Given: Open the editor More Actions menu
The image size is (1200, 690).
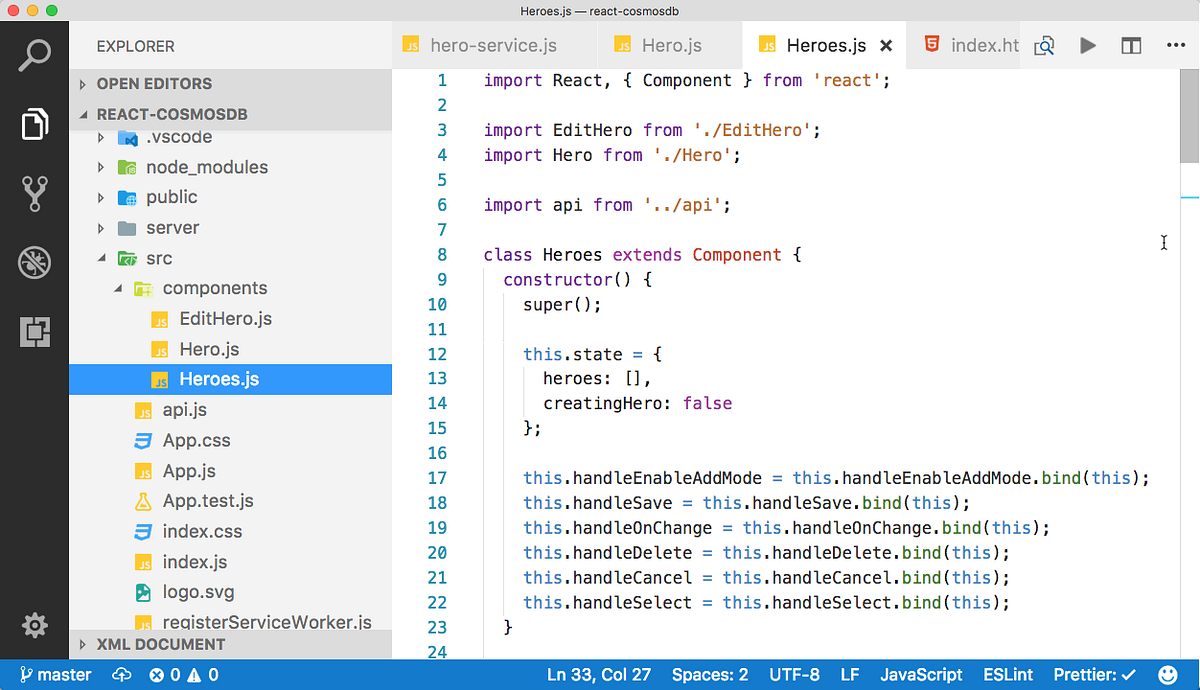Looking at the screenshot, I should (x=1175, y=45).
